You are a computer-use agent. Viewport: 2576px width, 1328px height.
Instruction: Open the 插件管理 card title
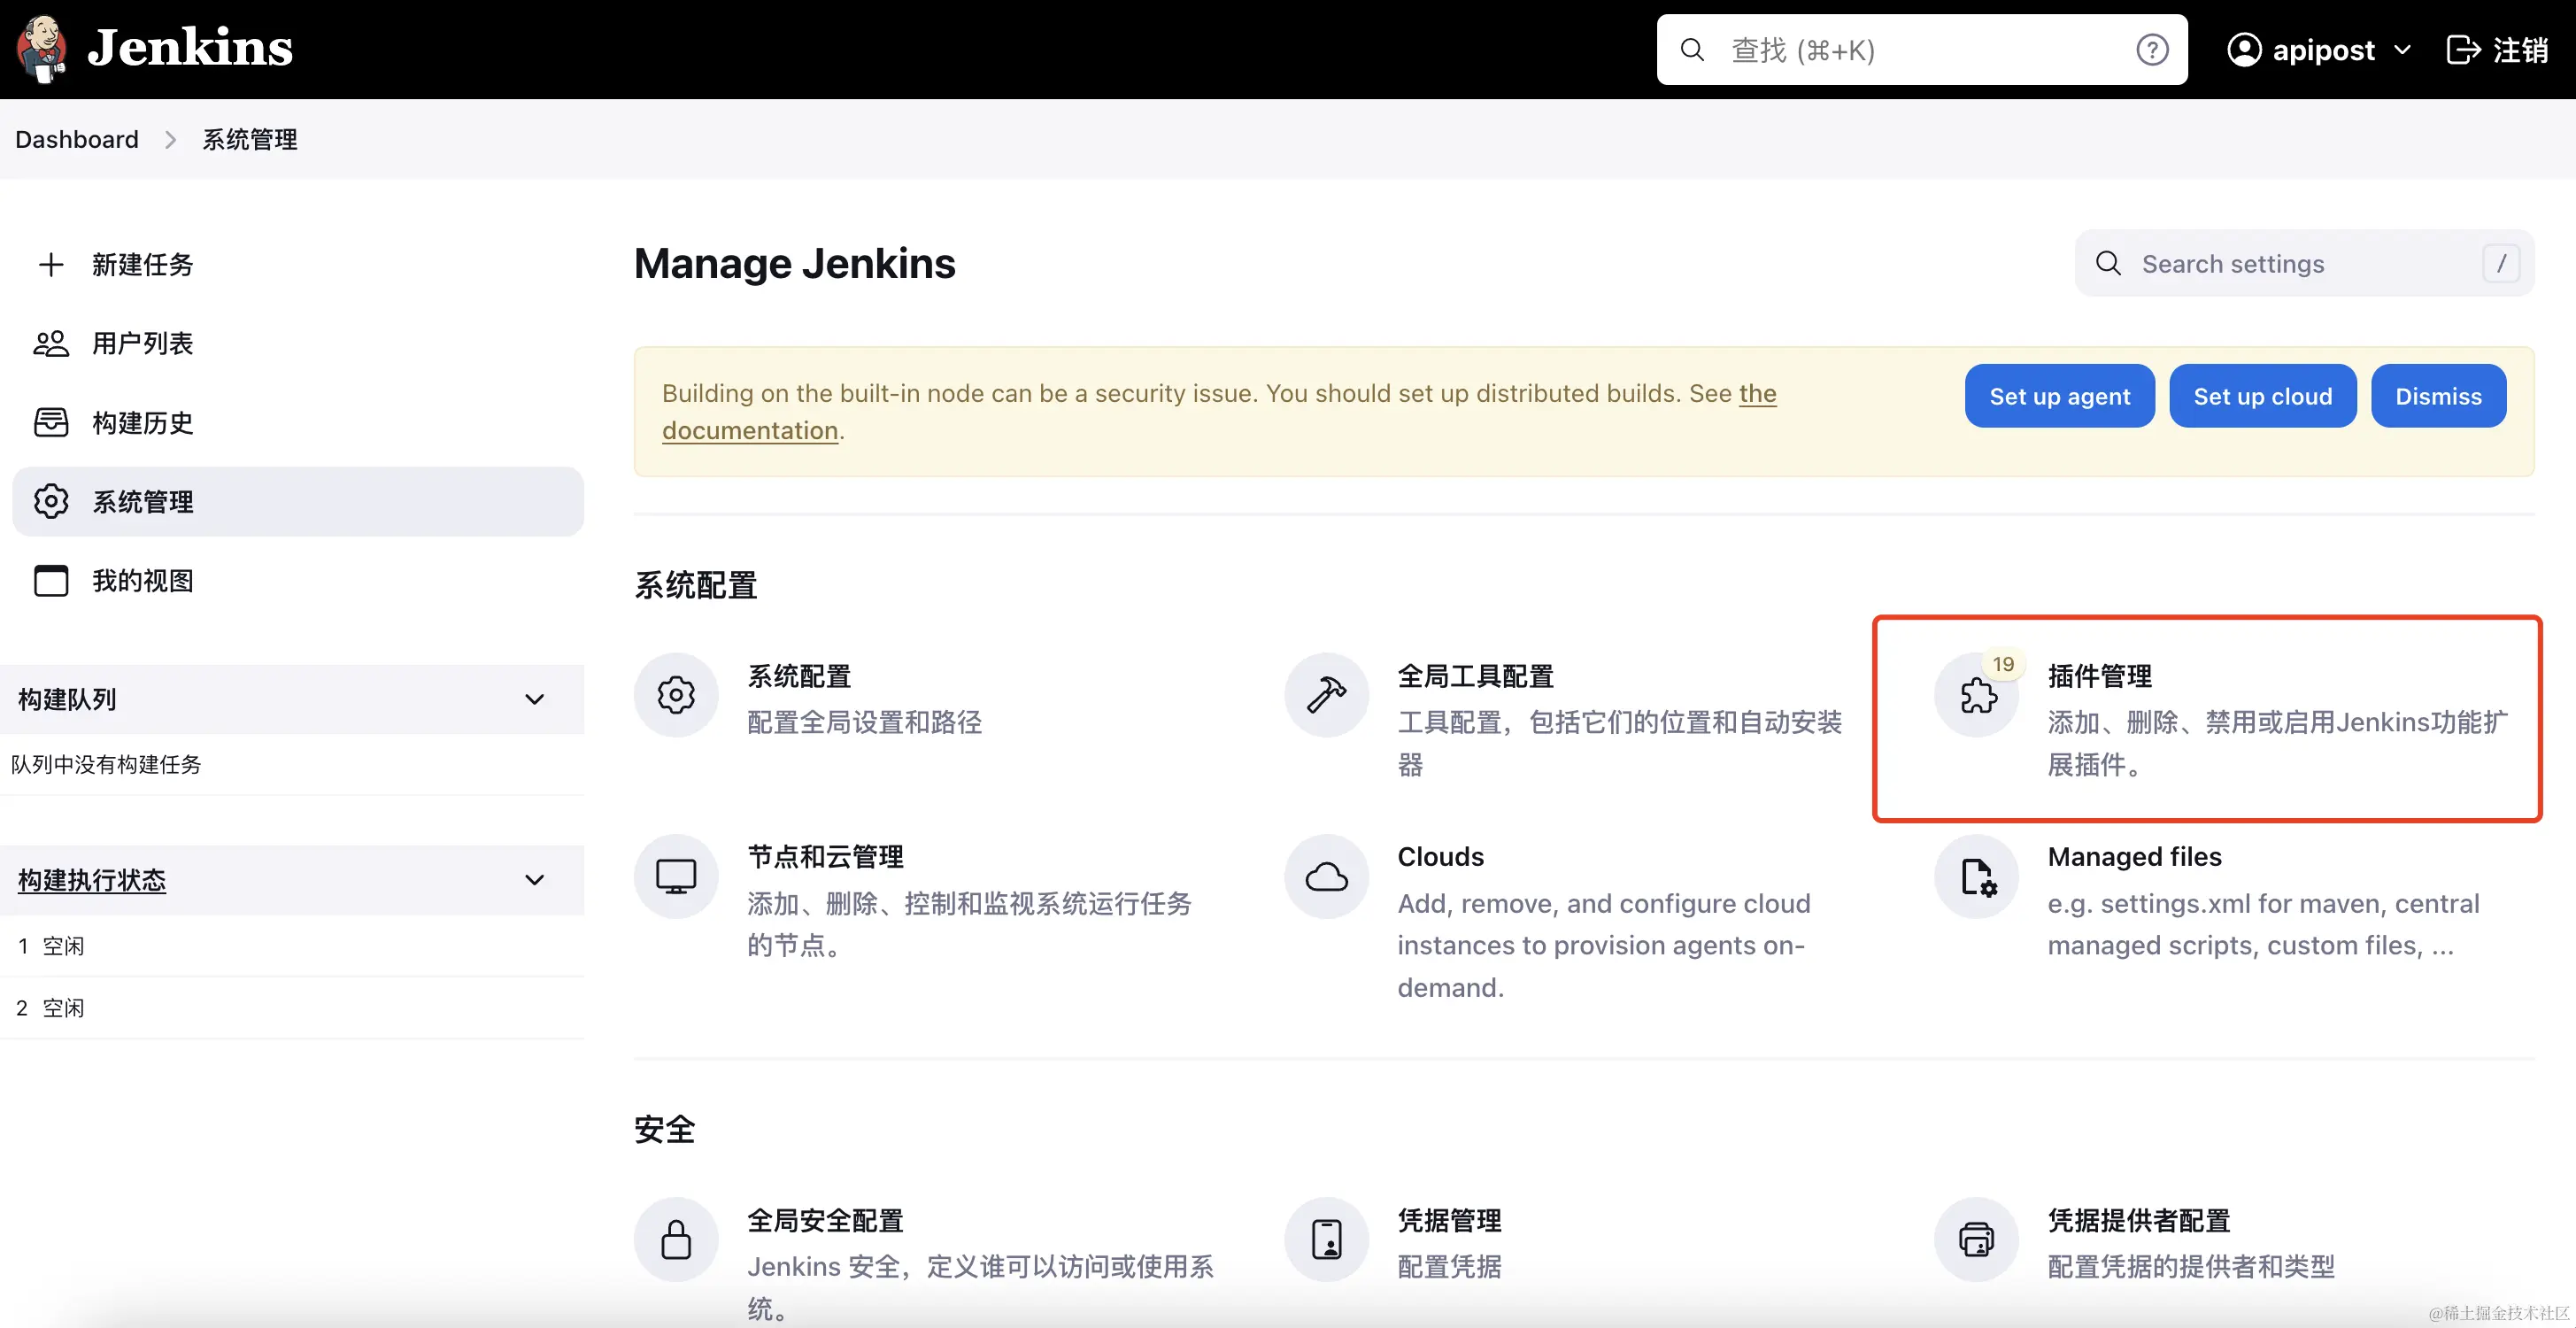click(x=2099, y=676)
